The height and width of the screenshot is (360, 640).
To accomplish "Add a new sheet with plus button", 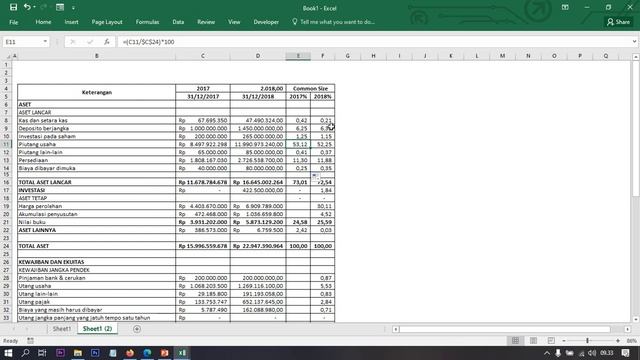I will coord(137,329).
